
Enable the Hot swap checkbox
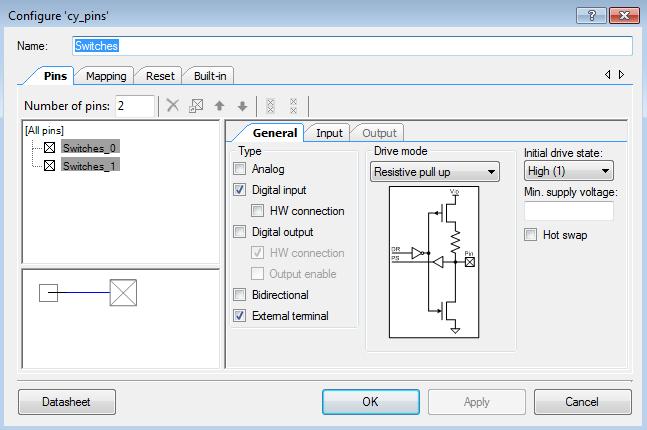[530, 235]
